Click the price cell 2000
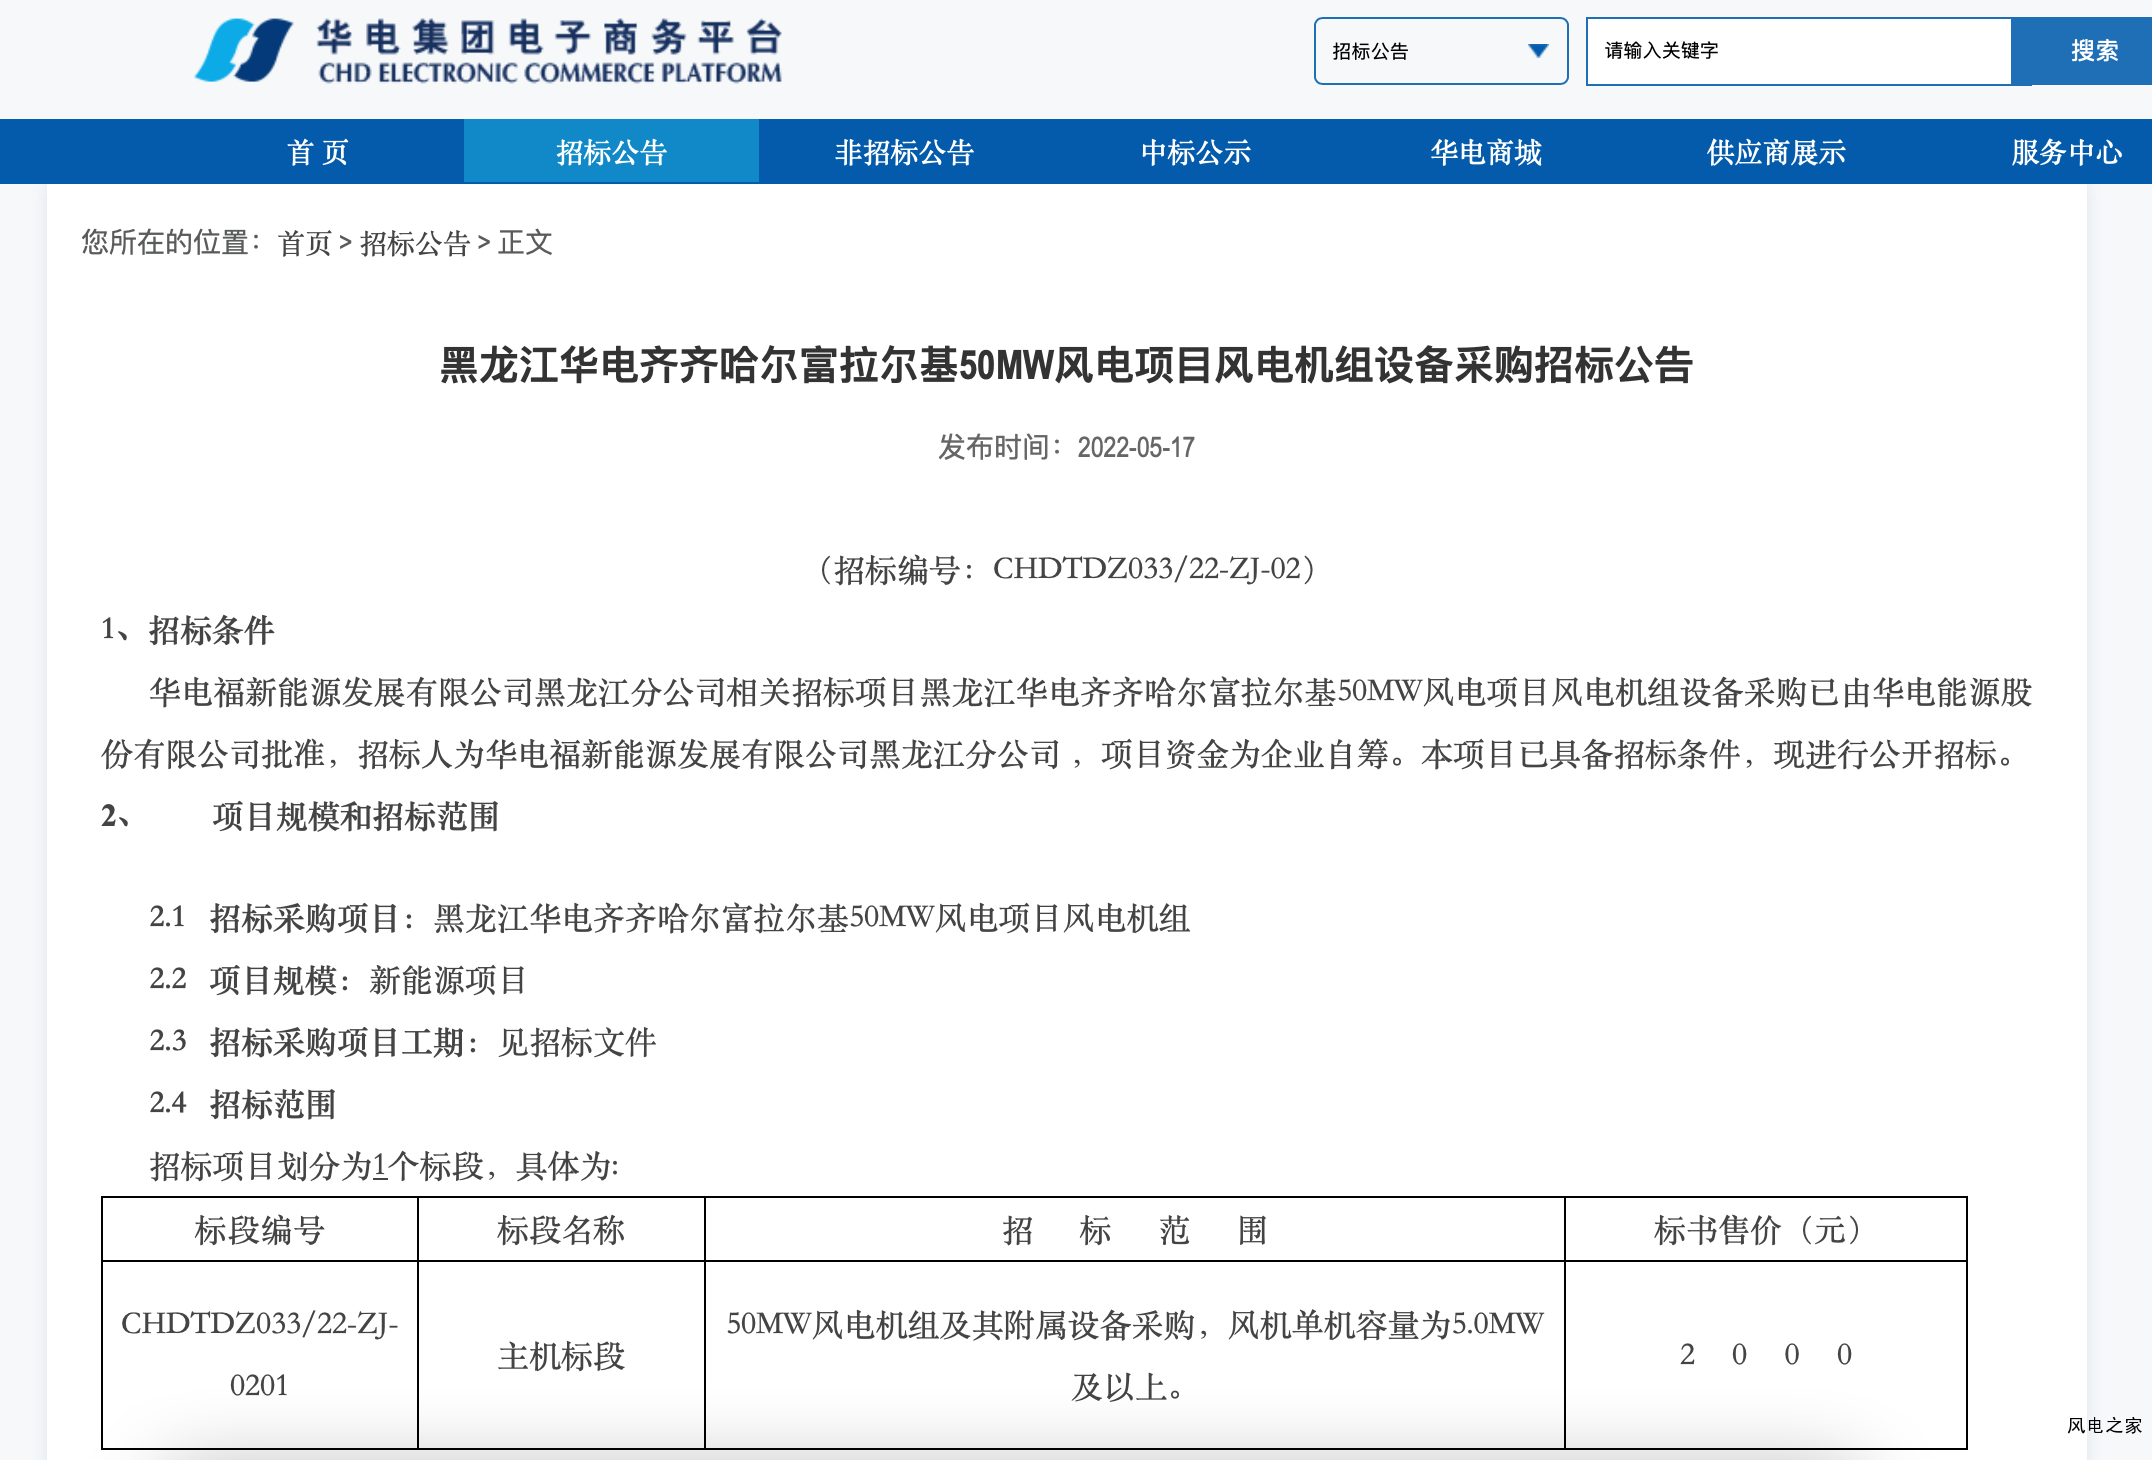The image size is (2152, 1460). point(1766,1354)
